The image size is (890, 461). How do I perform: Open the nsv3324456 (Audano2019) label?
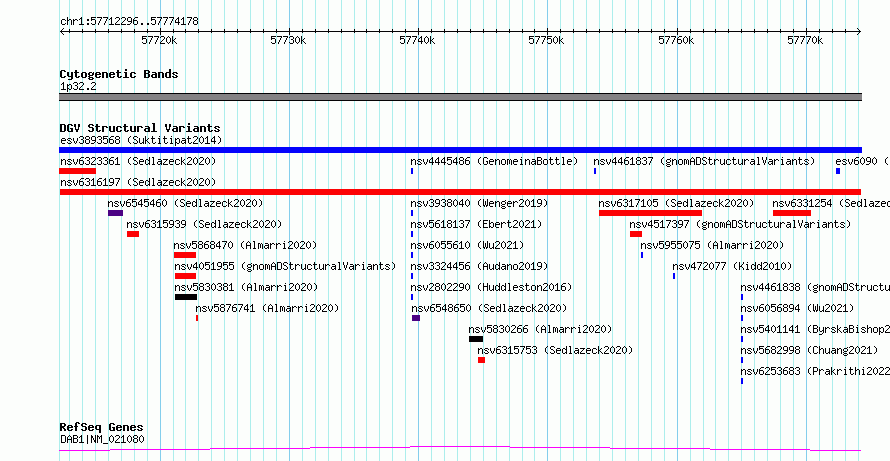click(479, 266)
